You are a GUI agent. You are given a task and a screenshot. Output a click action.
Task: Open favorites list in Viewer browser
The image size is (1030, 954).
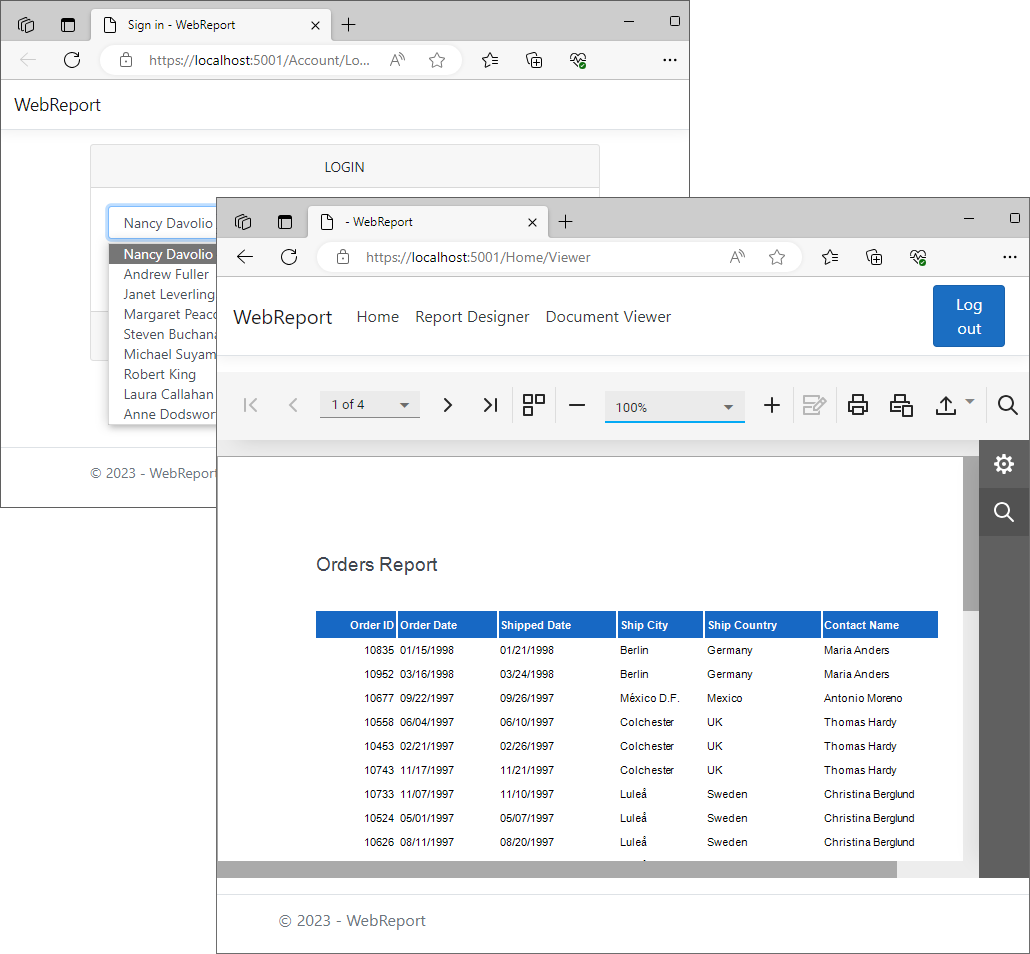pyautogui.click(x=830, y=257)
